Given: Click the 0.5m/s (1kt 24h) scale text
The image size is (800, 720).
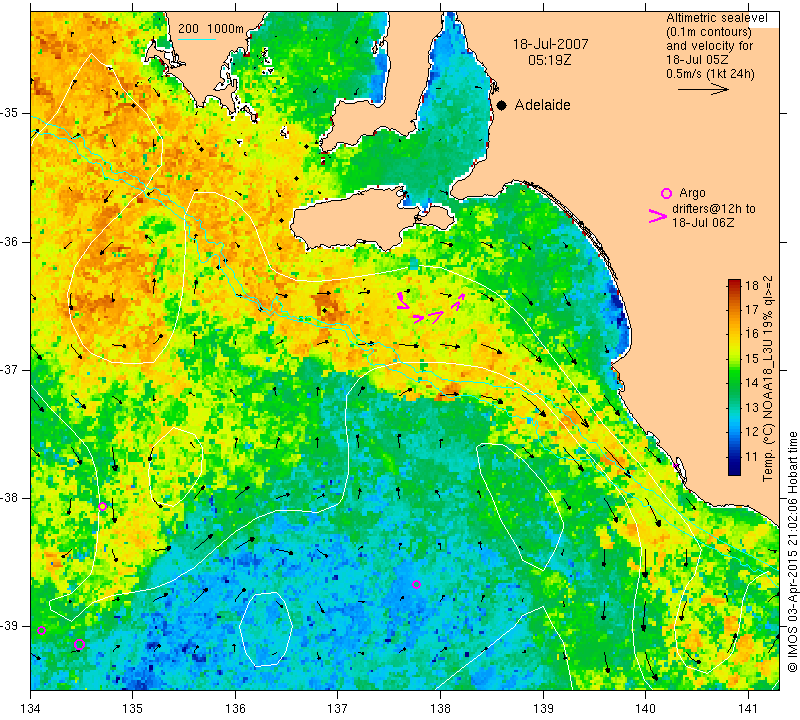Looking at the screenshot, I should (x=710, y=73).
